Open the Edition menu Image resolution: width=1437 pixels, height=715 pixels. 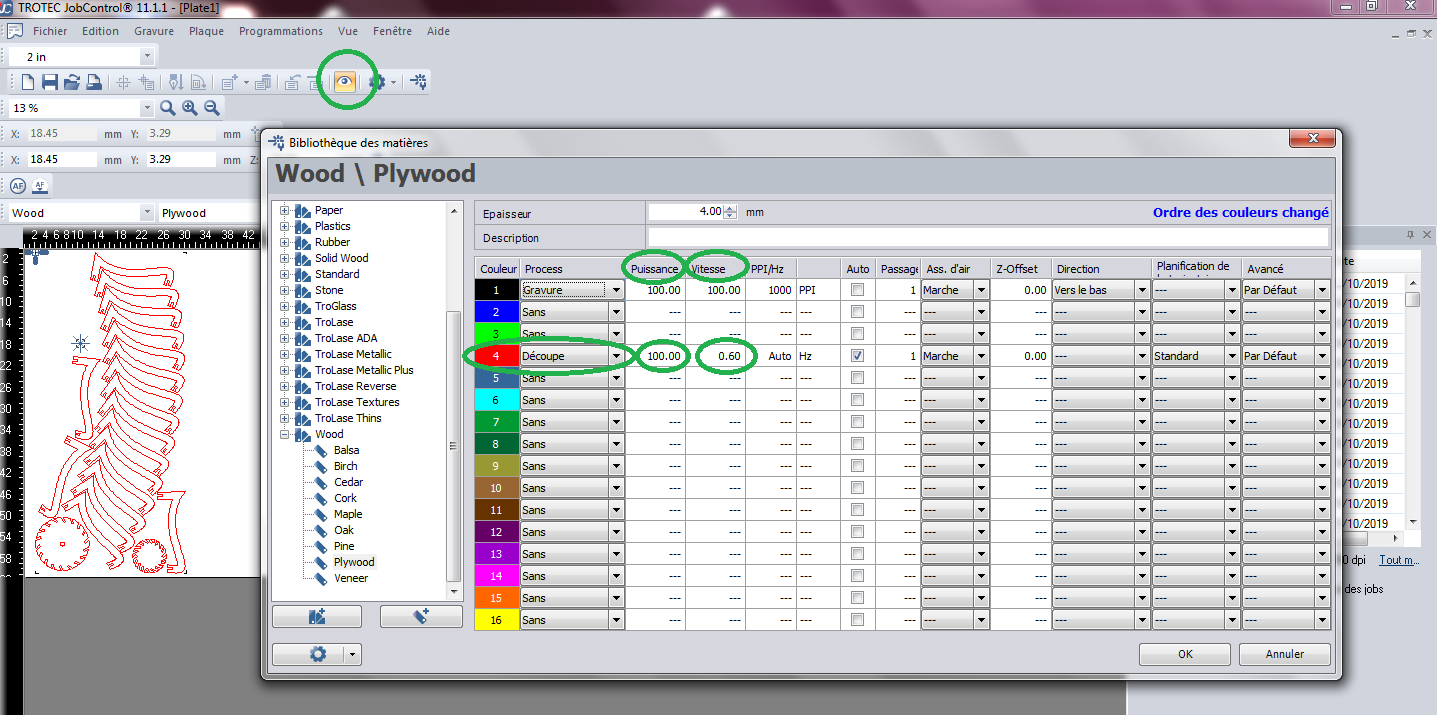(100, 31)
